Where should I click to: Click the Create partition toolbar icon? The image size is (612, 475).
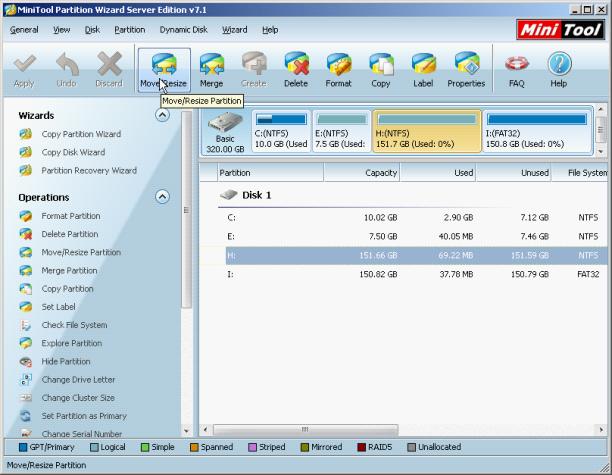pyautogui.click(x=254, y=71)
